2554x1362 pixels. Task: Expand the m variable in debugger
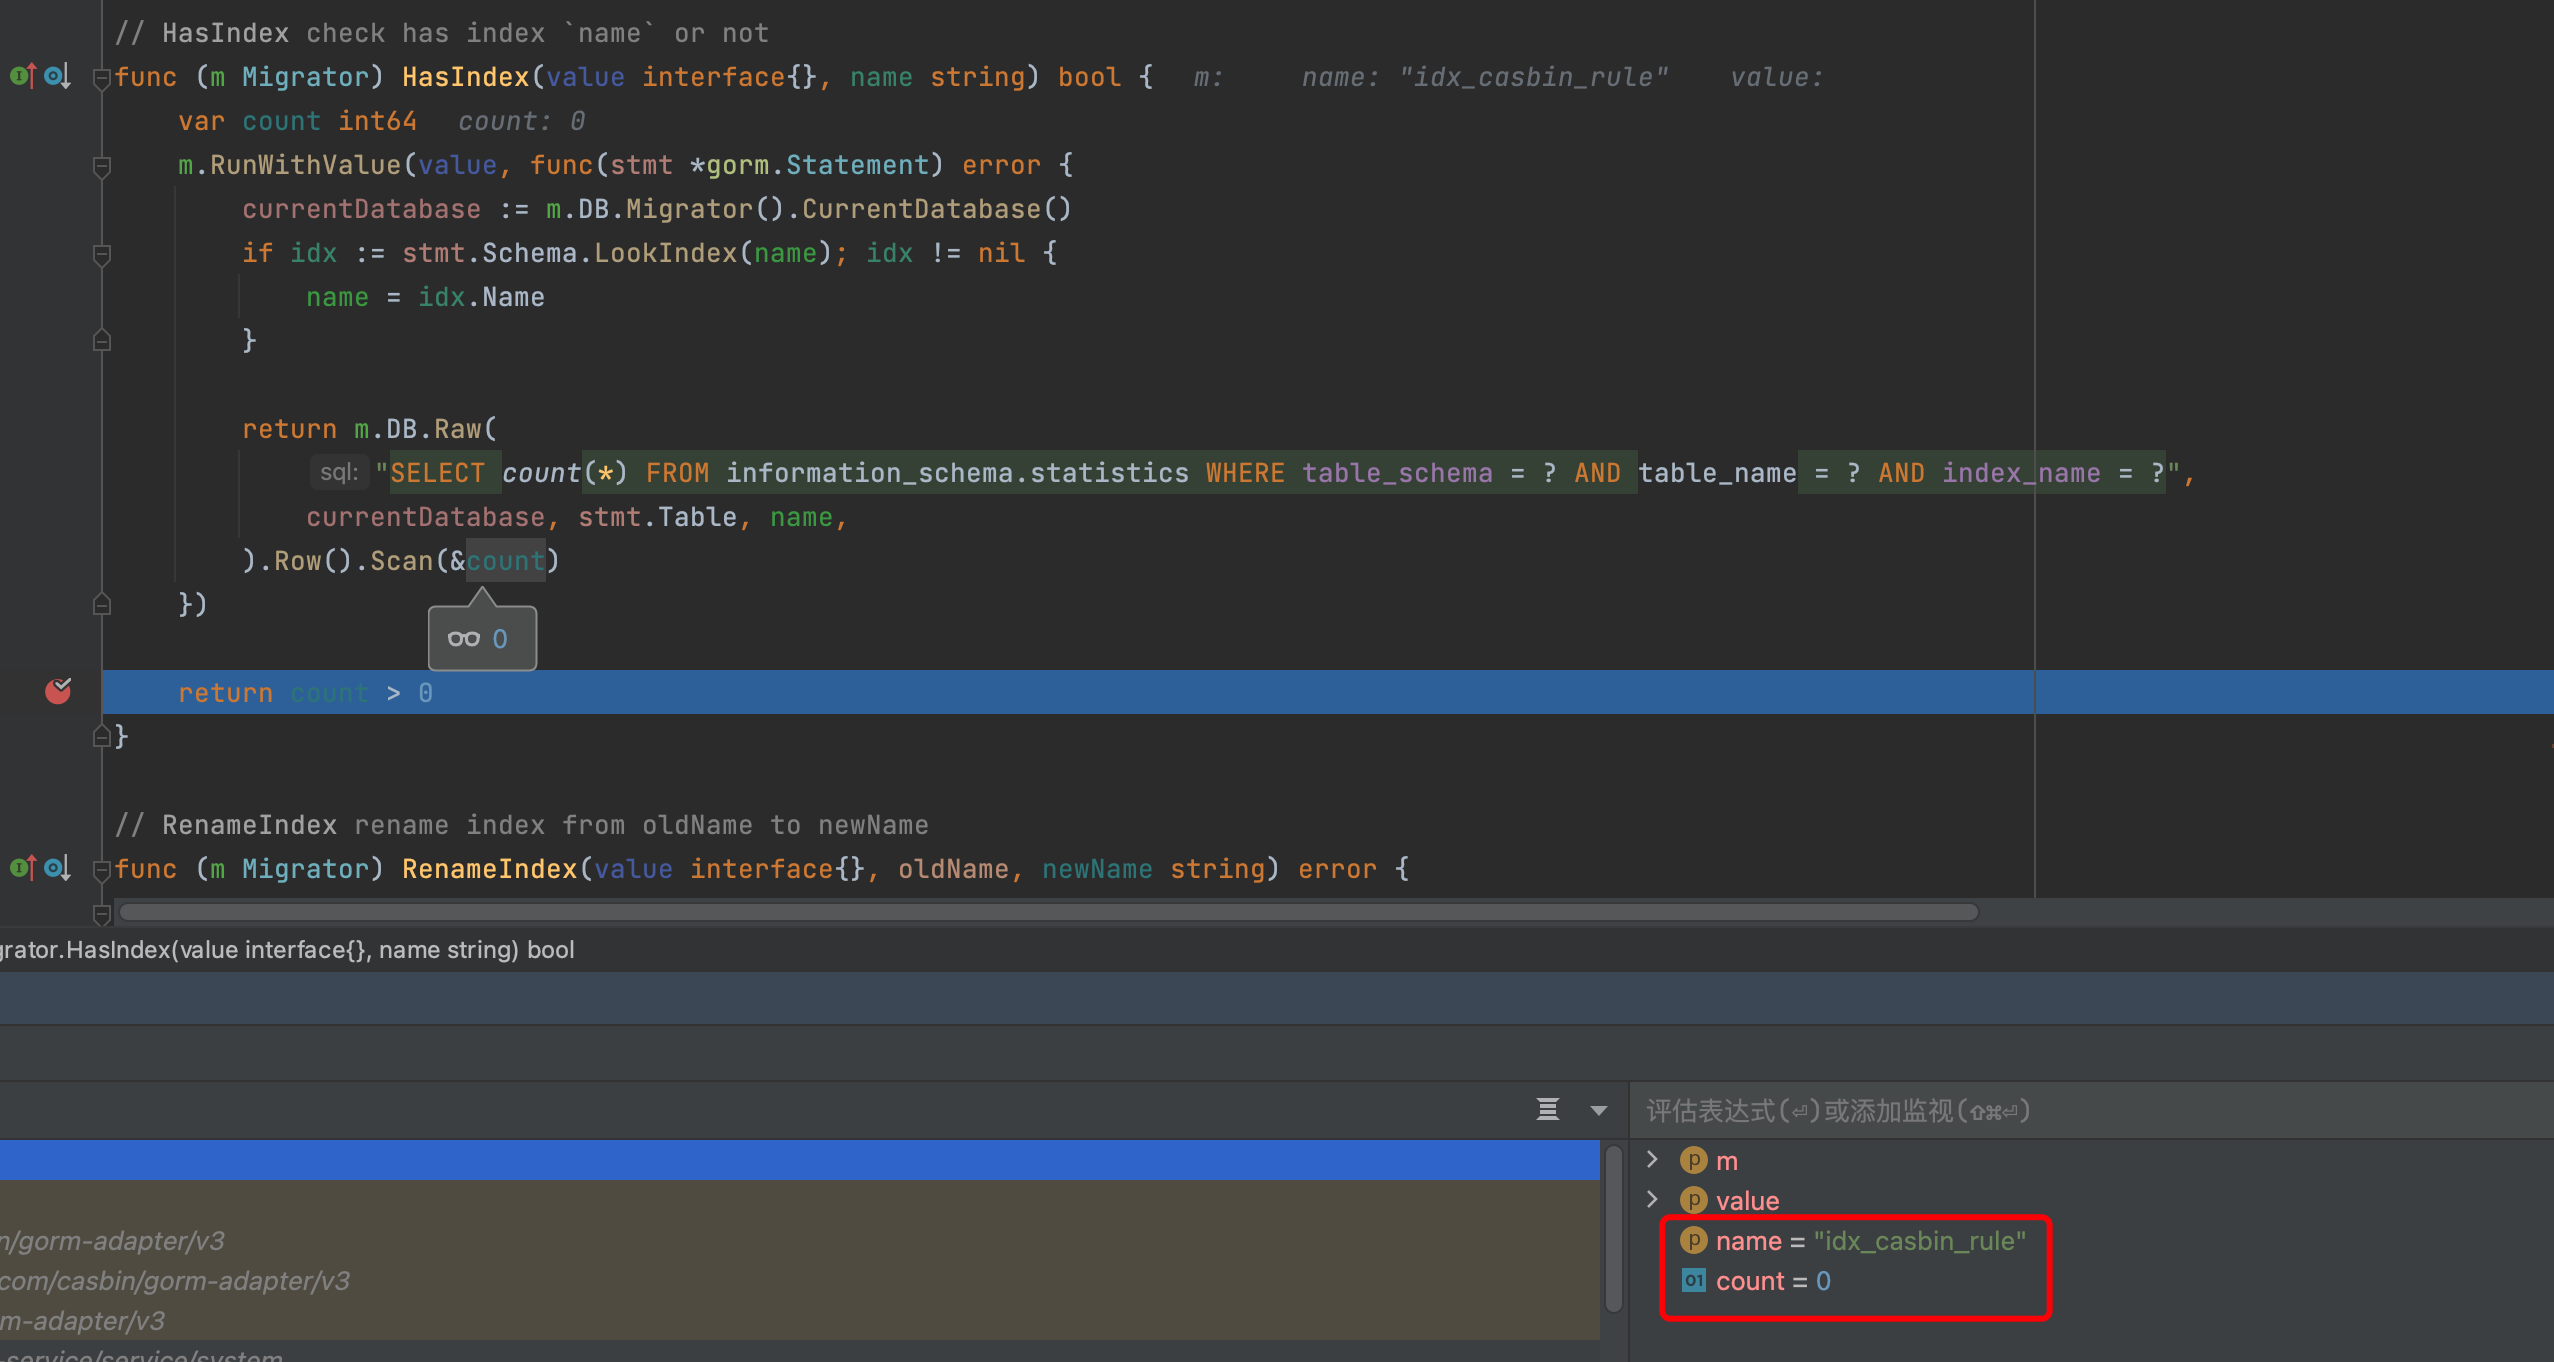point(1652,1160)
